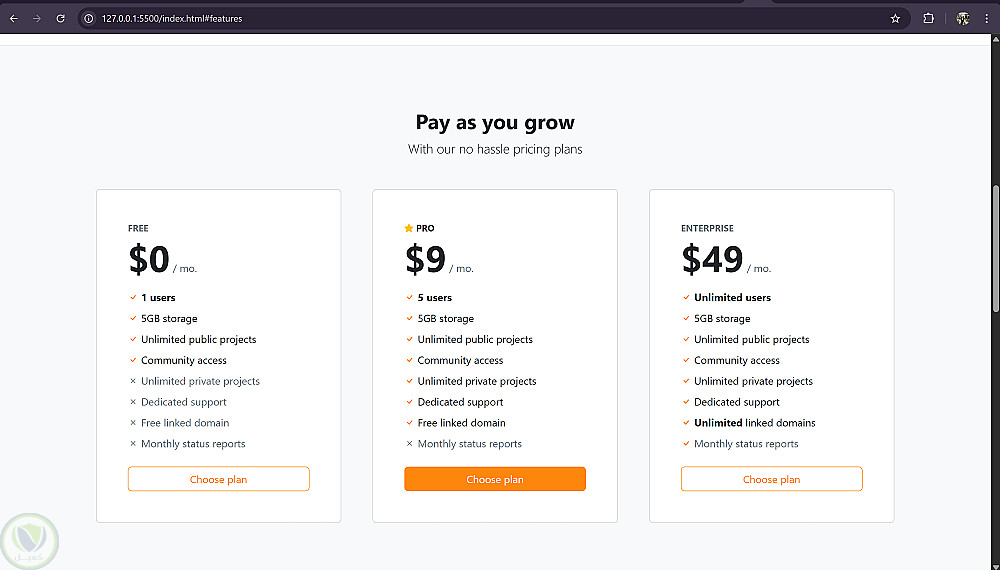
Task: Click the browser back arrow
Action: pyautogui.click(x=14, y=18)
